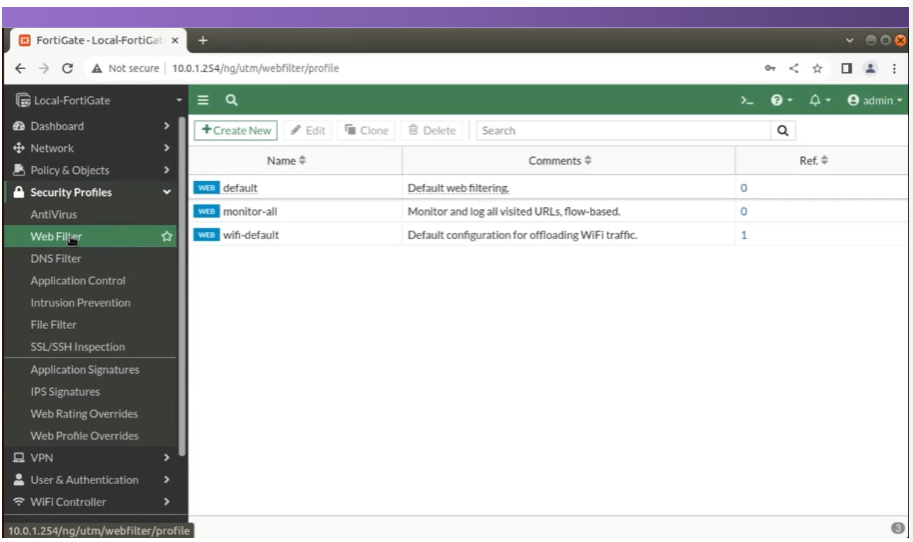Open the tab search chevron
The width and height of the screenshot is (913, 542).
click(850, 40)
